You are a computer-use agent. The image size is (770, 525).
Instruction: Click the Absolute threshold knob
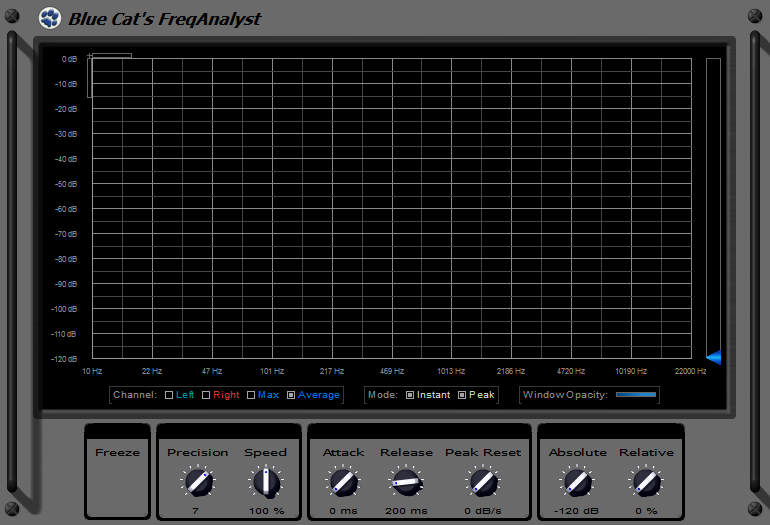(x=577, y=482)
